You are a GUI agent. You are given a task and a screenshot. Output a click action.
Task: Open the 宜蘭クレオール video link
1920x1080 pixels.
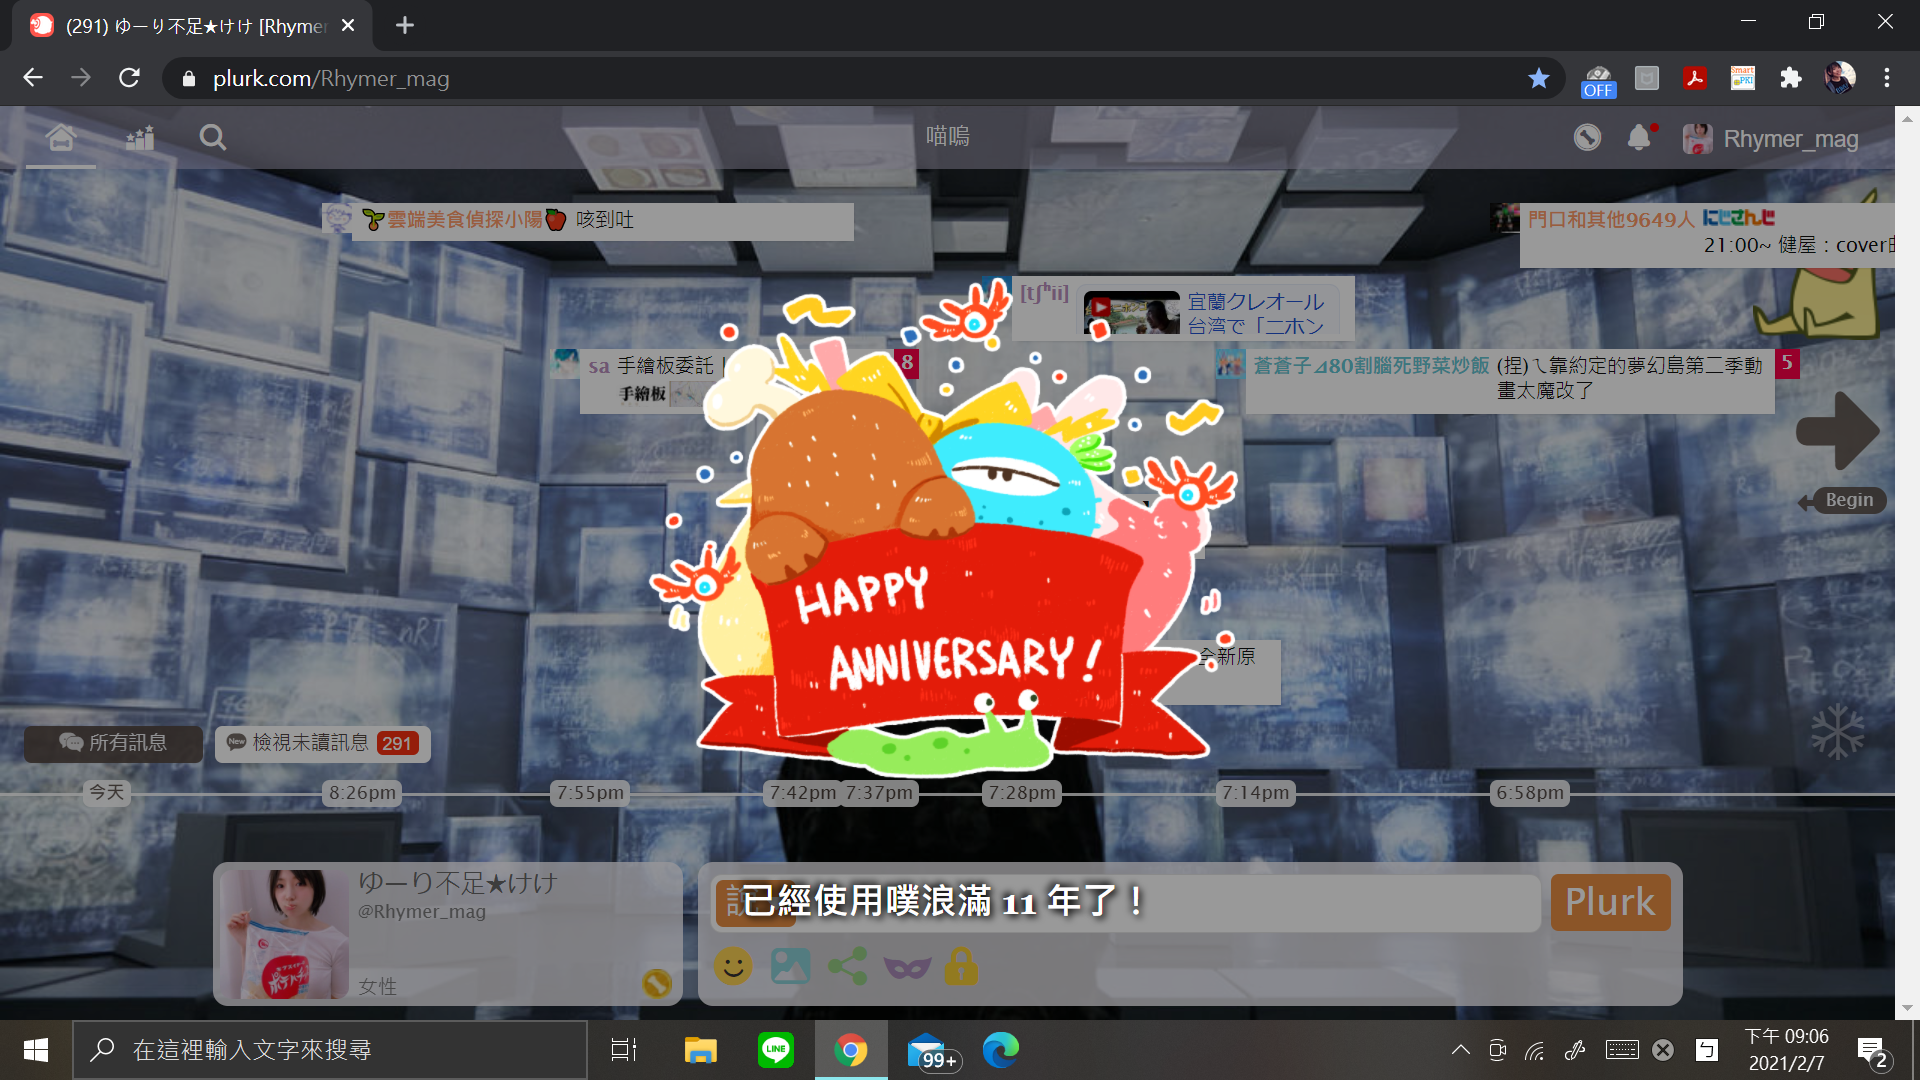click(x=1256, y=313)
